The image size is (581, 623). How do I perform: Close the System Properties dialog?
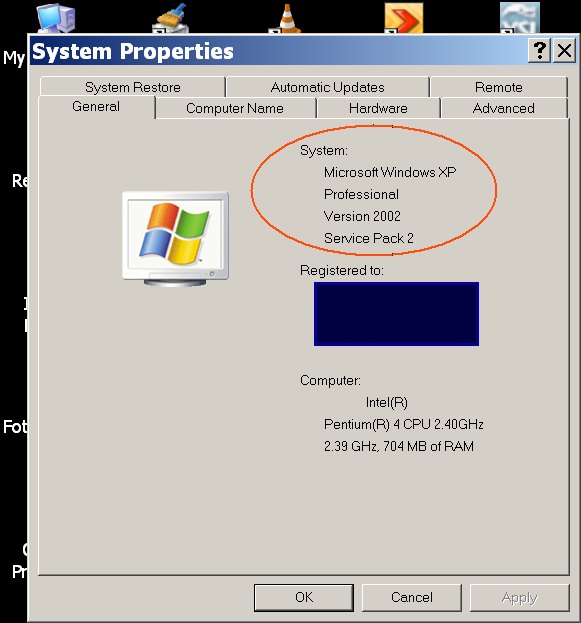click(564, 50)
